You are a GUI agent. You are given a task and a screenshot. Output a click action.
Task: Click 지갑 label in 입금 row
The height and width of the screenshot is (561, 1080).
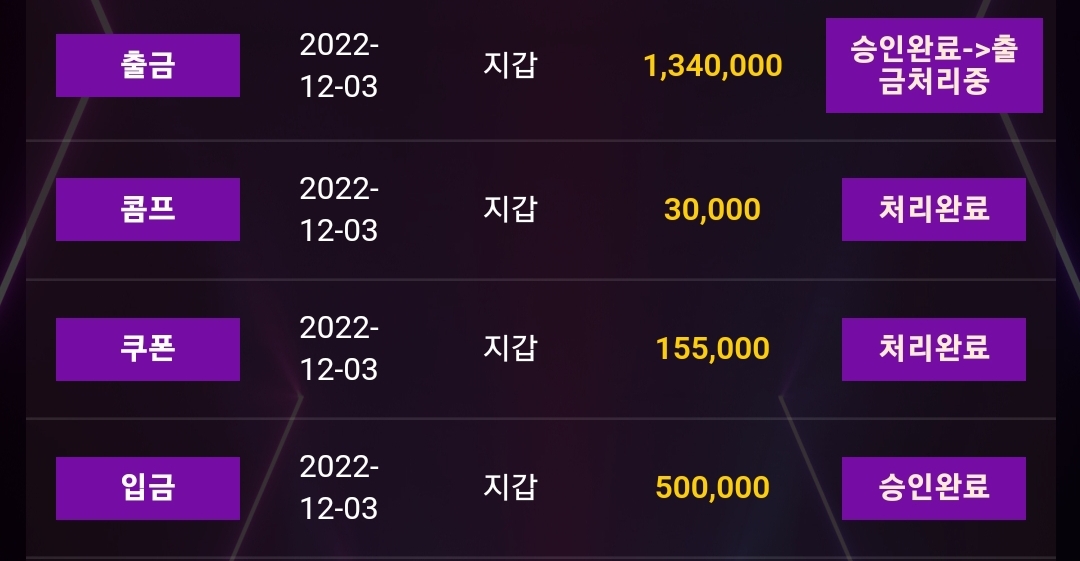510,487
